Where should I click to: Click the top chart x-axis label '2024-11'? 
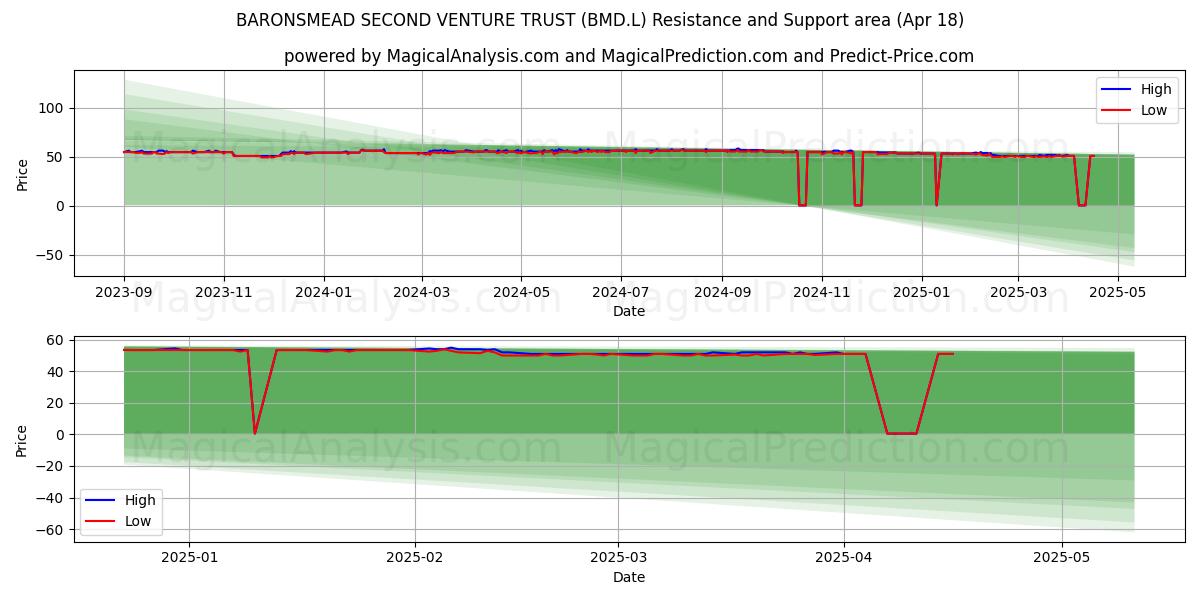(821, 293)
